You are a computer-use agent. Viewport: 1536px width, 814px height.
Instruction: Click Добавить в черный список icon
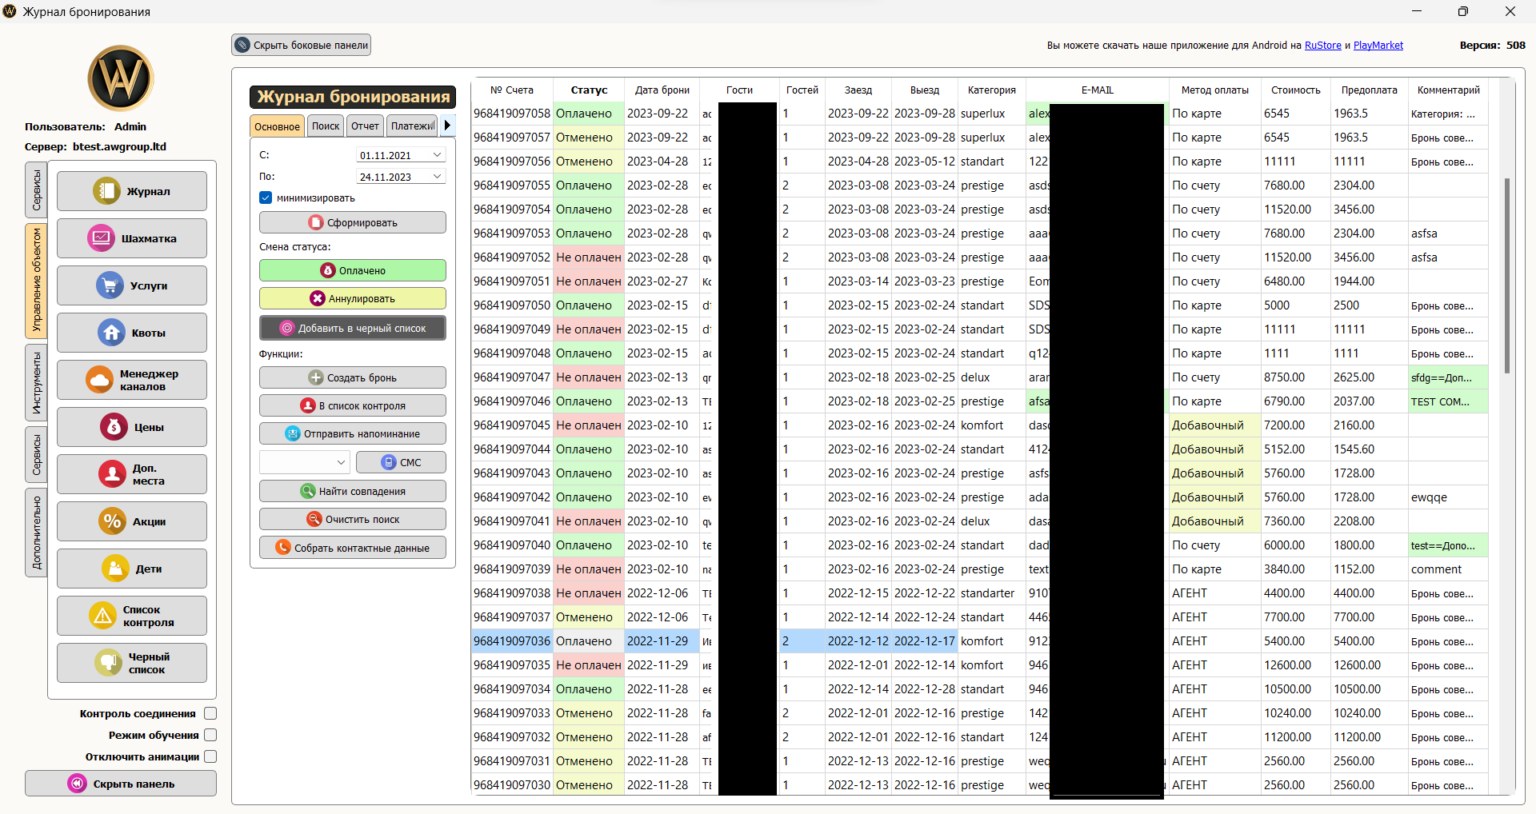click(x=287, y=328)
